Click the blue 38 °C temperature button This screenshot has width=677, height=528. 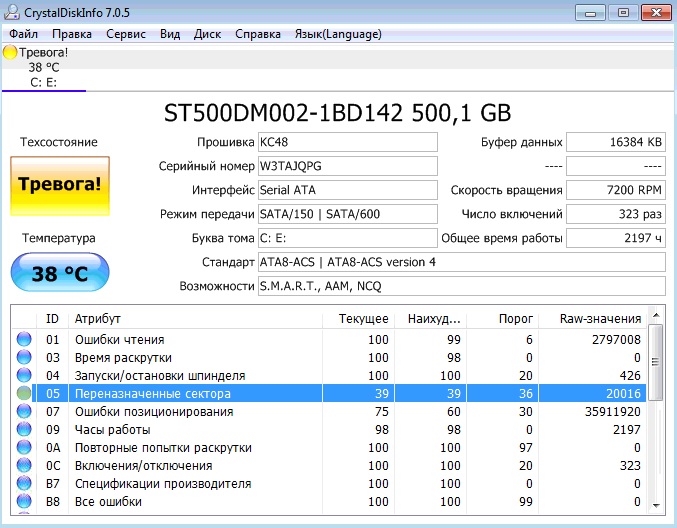(x=60, y=272)
